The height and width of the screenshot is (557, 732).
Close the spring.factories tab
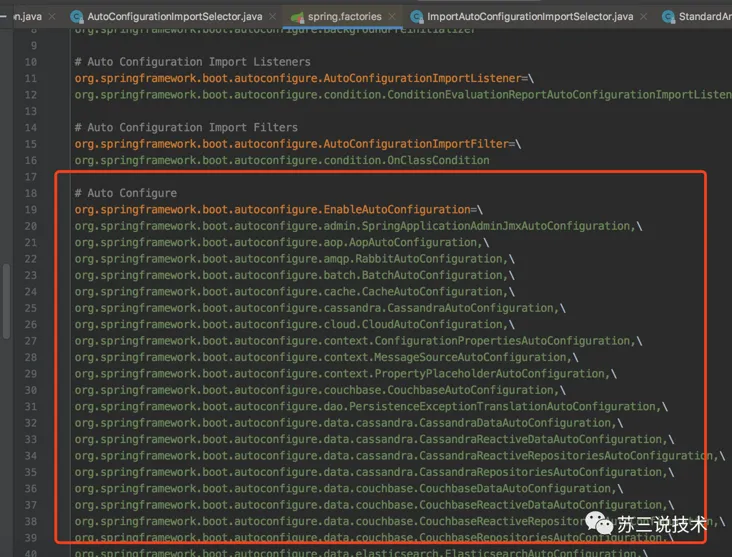point(392,16)
